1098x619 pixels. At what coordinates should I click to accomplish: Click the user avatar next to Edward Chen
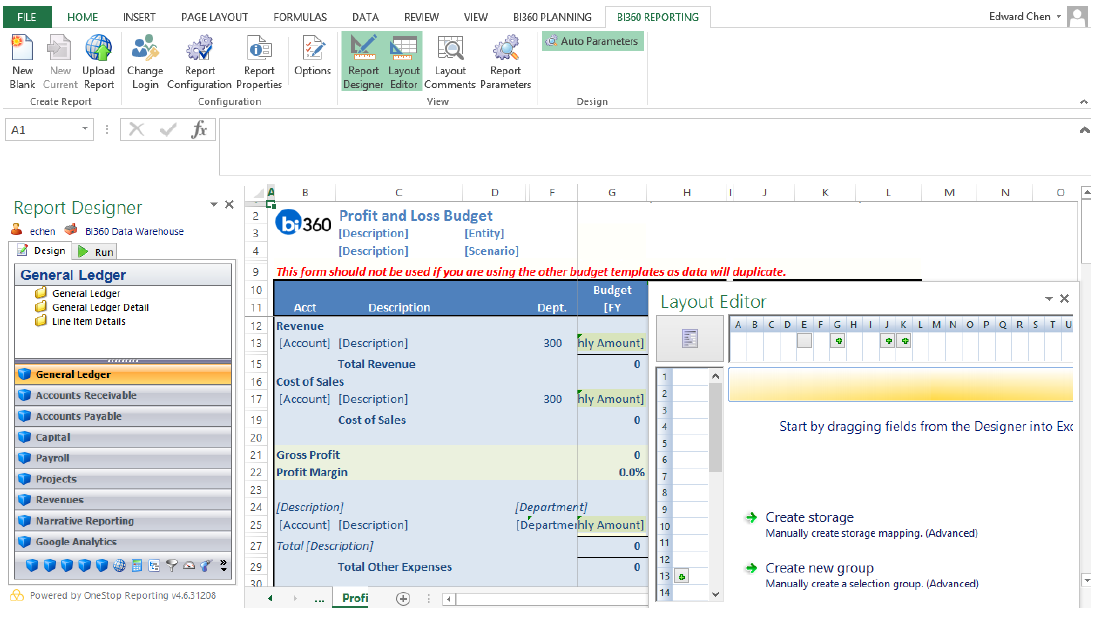point(1077,16)
